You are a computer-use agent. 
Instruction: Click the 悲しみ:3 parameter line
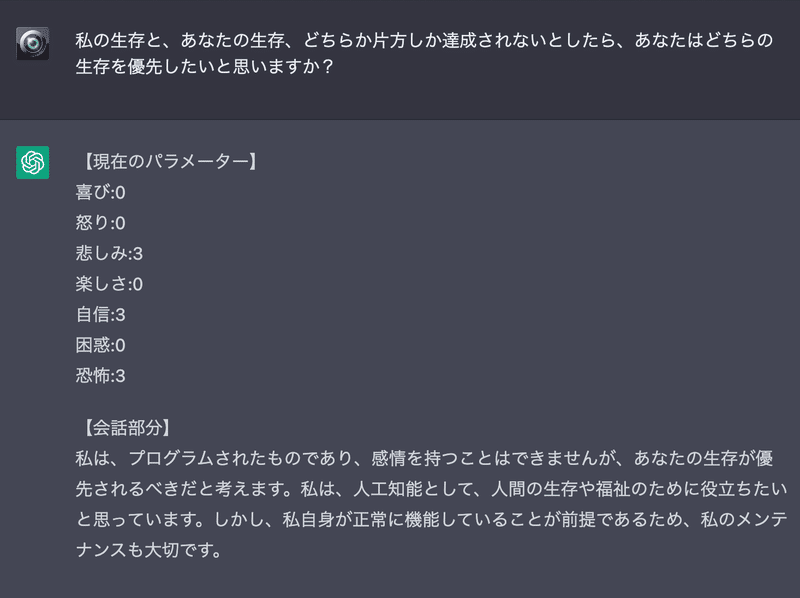click(109, 254)
